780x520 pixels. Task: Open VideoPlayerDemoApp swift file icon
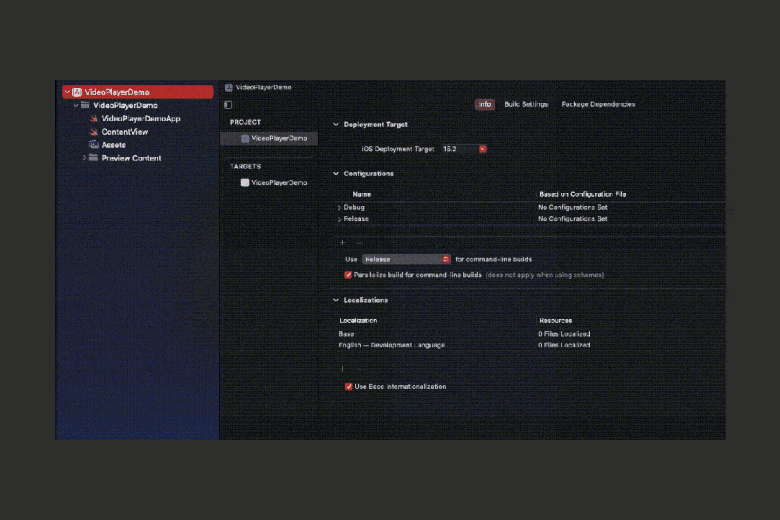point(94,118)
